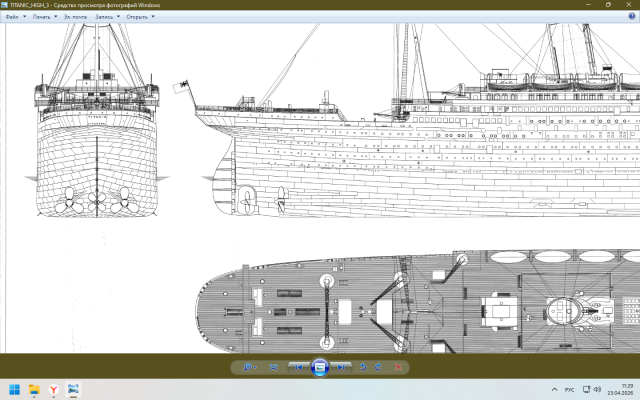
Task: Delete the photo with red X
Action: (398, 367)
